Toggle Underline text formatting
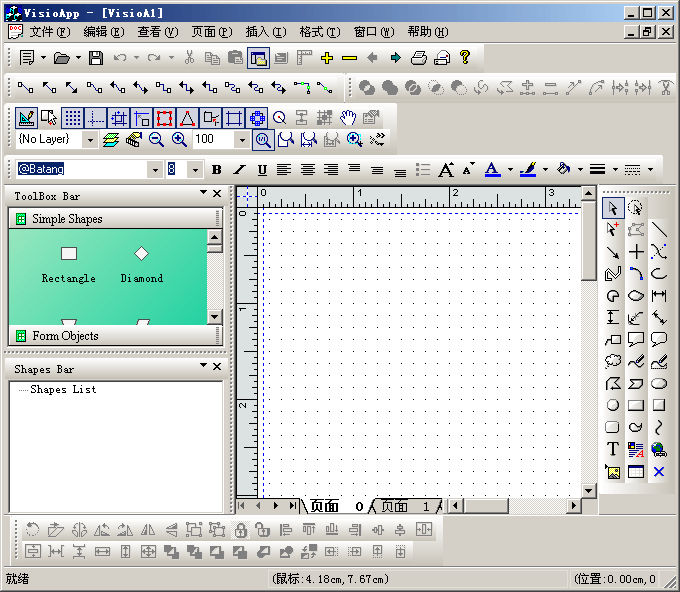The height and width of the screenshot is (592, 680). (262, 170)
